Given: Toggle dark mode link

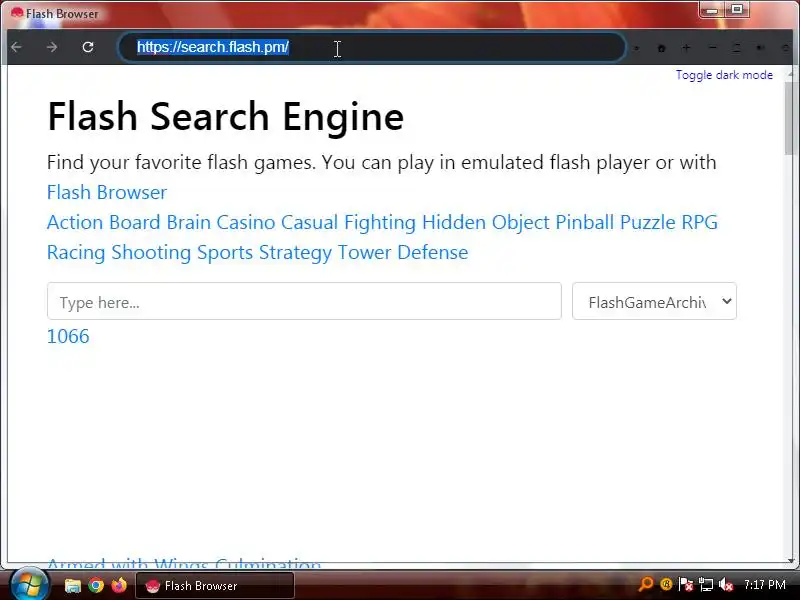Looking at the screenshot, I should point(724,75).
